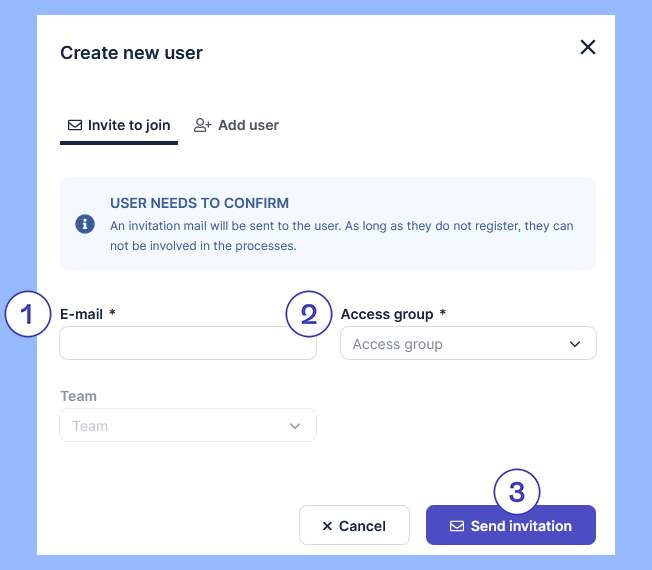Click the envelope icon on Send invitation
Image resolution: width=652 pixels, height=570 pixels.
[x=457, y=526]
